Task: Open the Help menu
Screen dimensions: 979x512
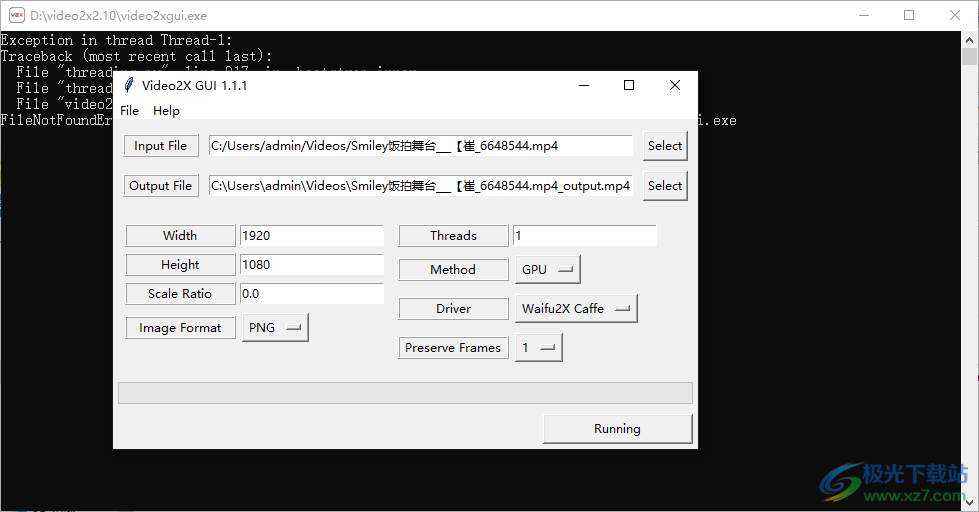Action: tap(166, 111)
